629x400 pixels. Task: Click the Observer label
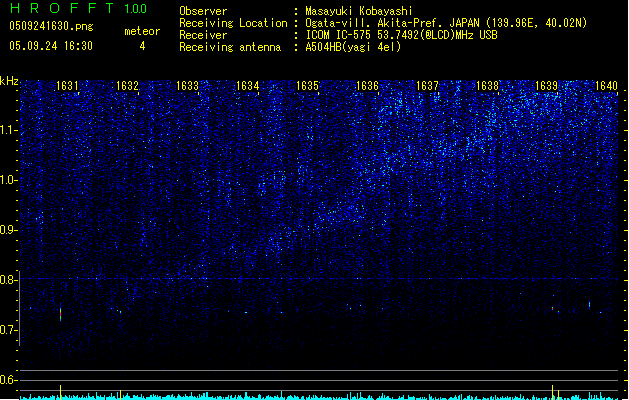point(203,11)
